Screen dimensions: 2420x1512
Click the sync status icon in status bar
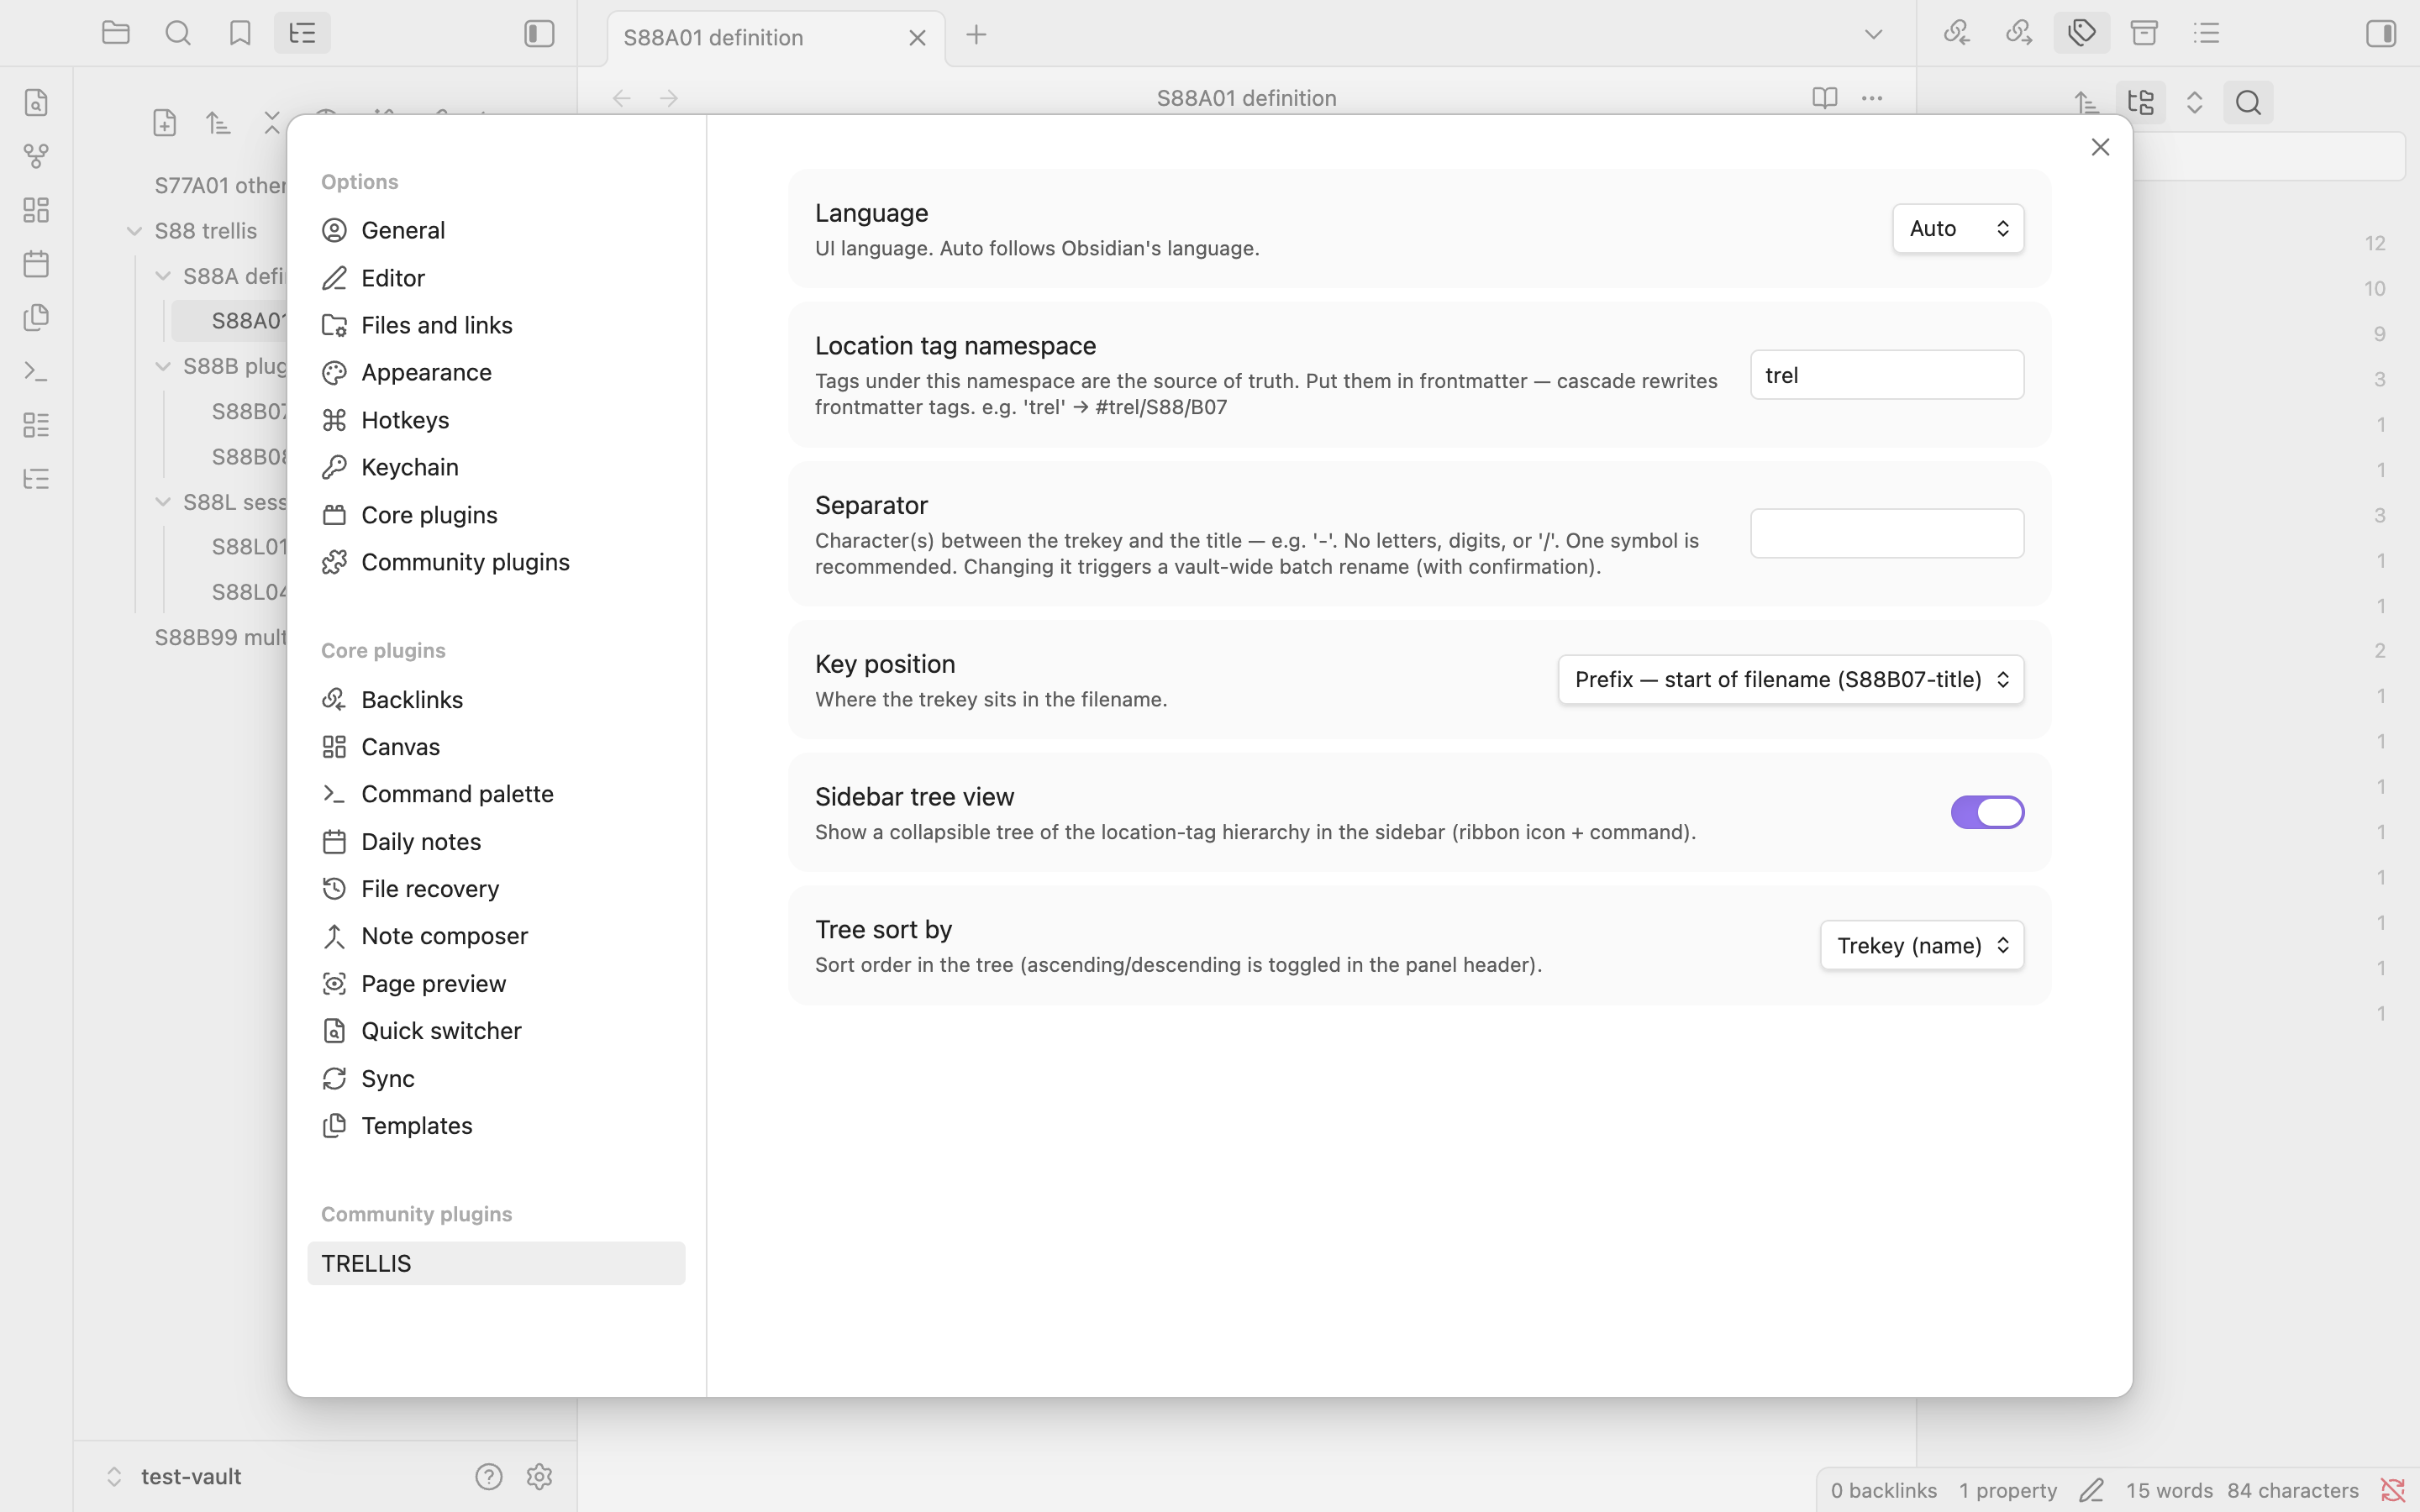(x=2392, y=1490)
